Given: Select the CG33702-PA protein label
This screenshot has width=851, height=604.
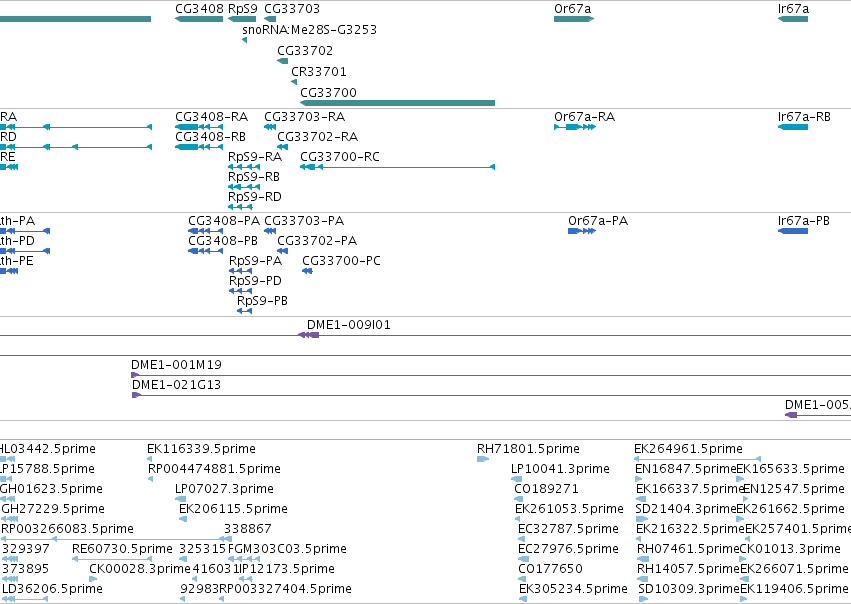Looking at the screenshot, I should tap(317, 240).
